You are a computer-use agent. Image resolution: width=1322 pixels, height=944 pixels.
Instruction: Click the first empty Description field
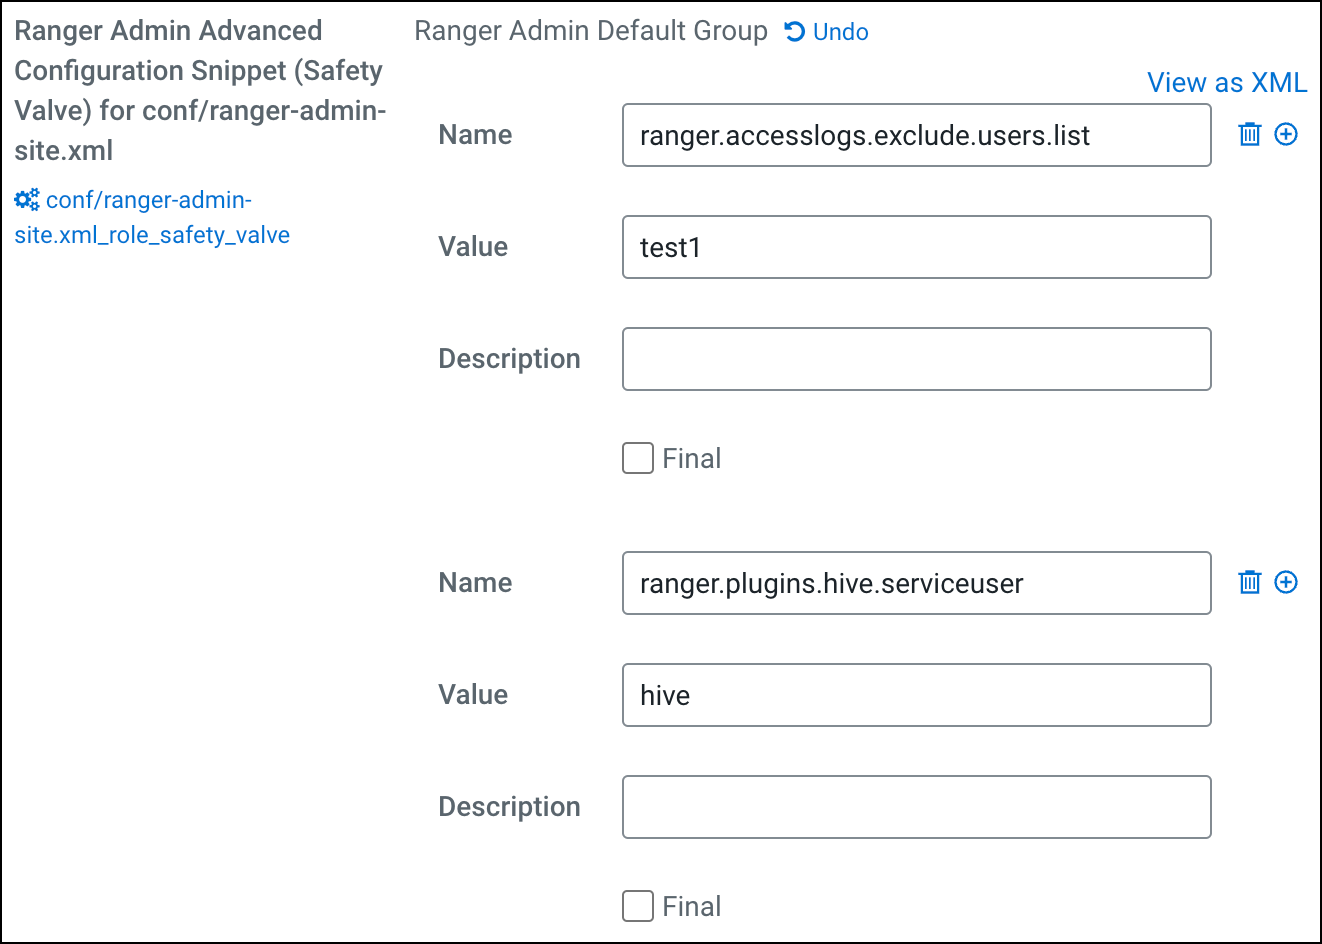pyautogui.click(x=916, y=358)
